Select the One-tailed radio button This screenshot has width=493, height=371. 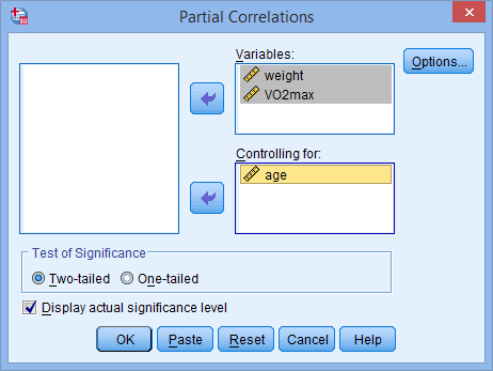[127, 278]
